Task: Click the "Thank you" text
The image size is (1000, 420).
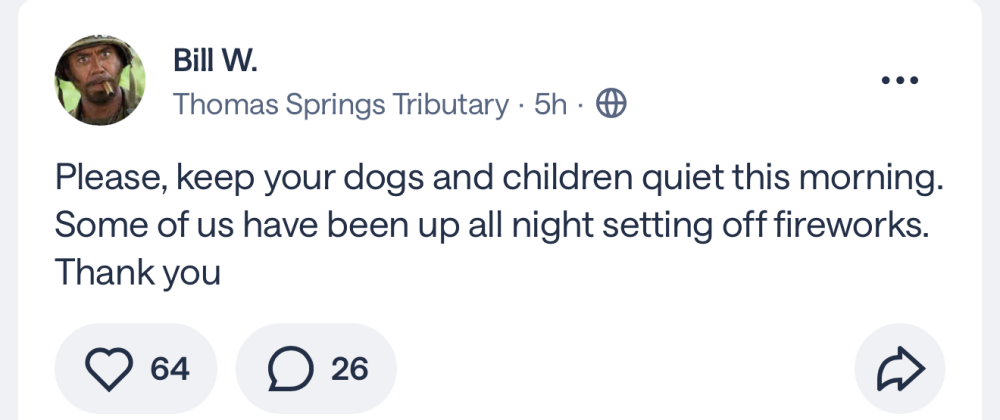Action: (137, 271)
